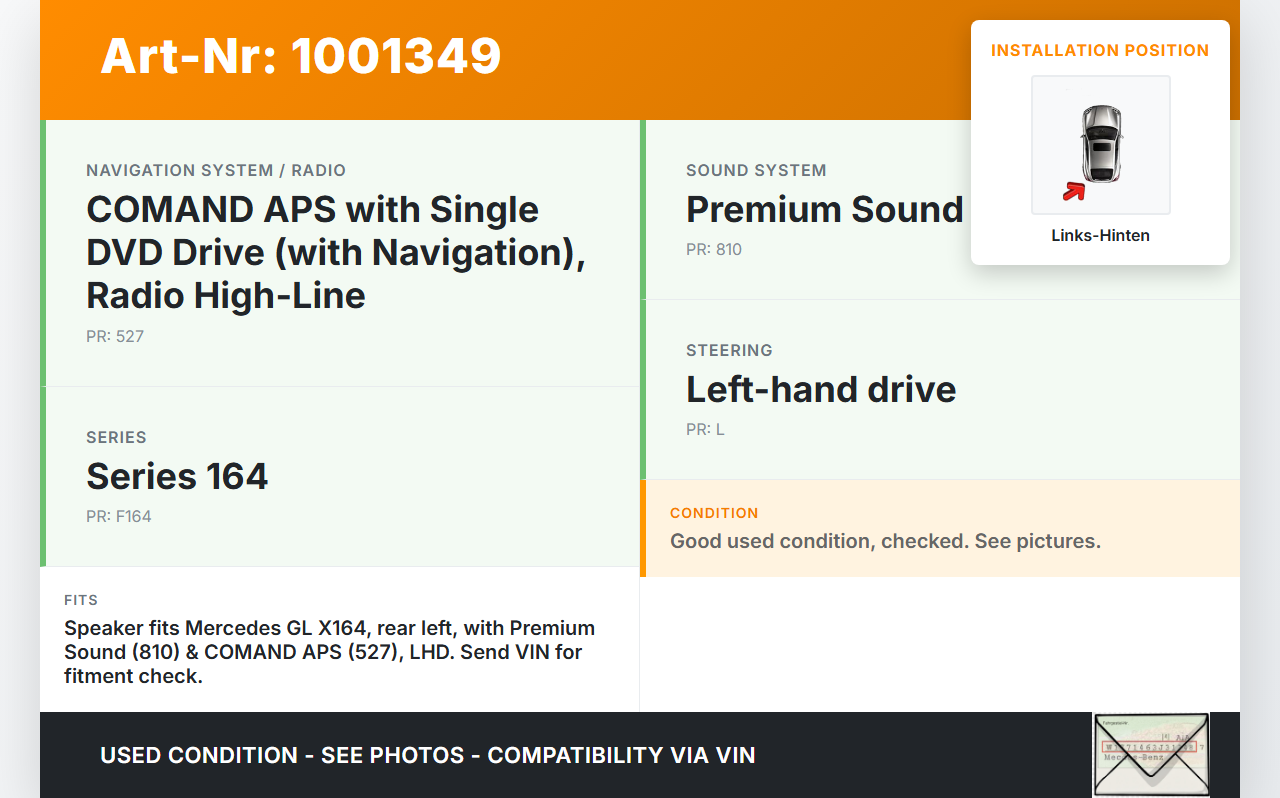Image resolution: width=1280 pixels, height=798 pixels.
Task: Click the "PR: L" code
Action: tap(705, 429)
